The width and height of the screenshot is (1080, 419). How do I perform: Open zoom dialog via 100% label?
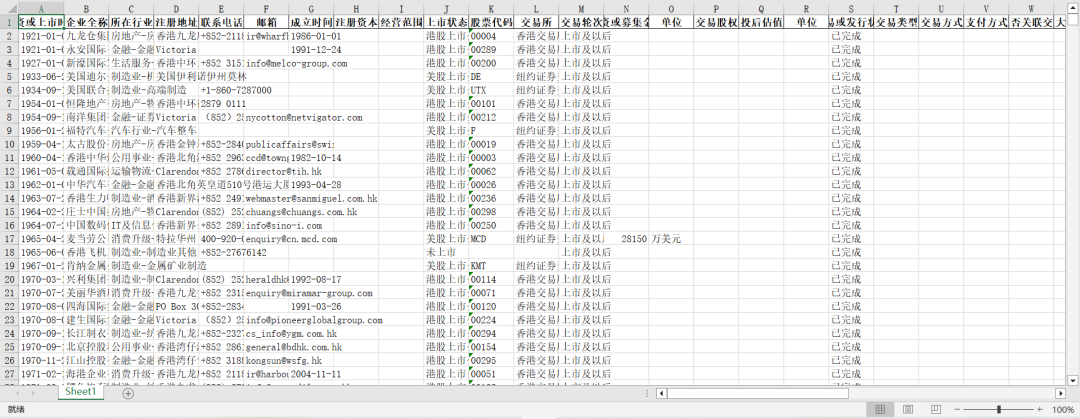click(1063, 409)
